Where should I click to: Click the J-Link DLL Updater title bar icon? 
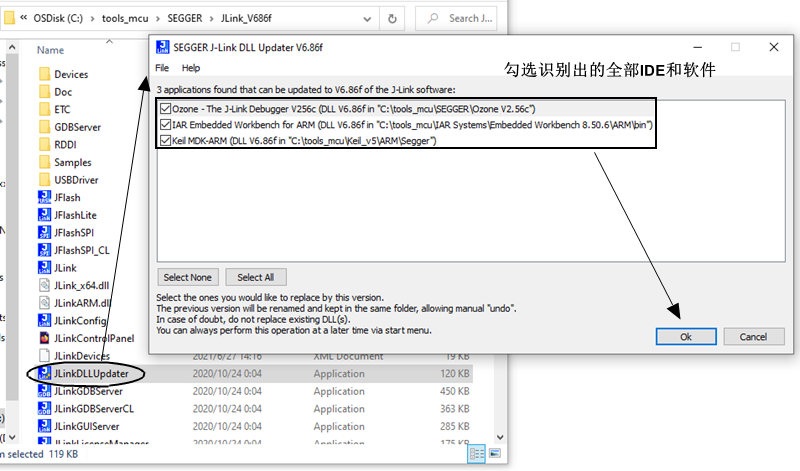click(162, 47)
